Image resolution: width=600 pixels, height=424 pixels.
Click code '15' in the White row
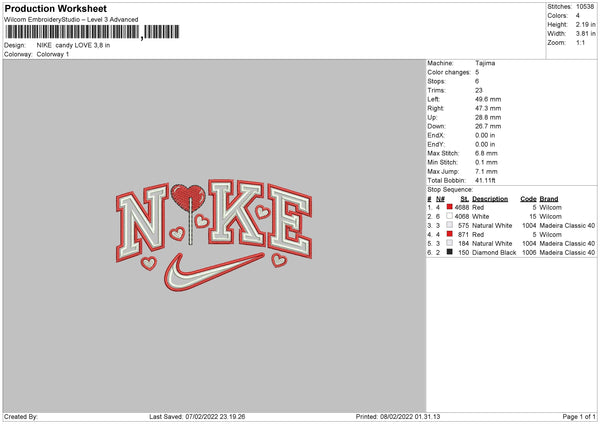pyautogui.click(x=533, y=217)
